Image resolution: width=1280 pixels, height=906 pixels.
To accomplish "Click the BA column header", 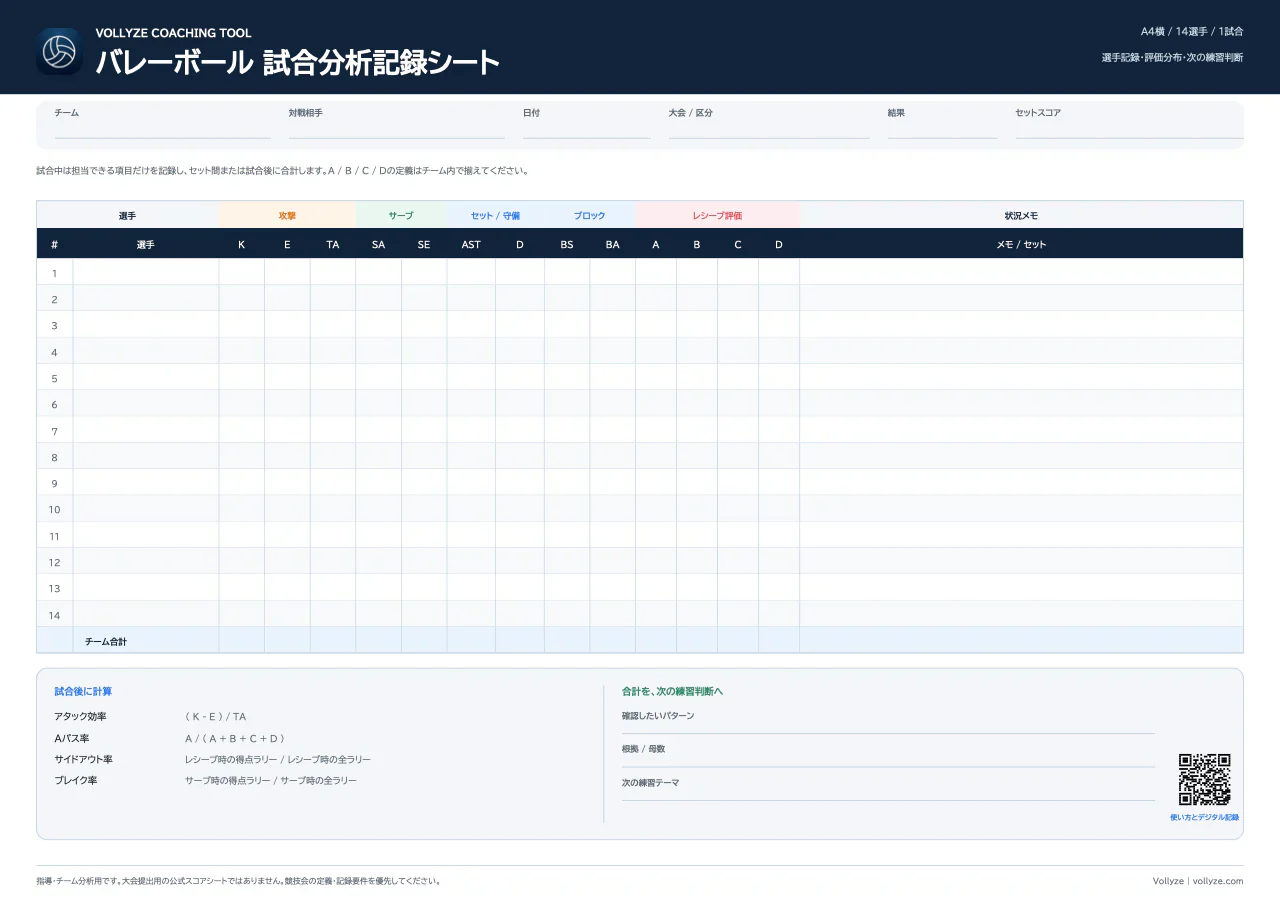I will [x=612, y=244].
